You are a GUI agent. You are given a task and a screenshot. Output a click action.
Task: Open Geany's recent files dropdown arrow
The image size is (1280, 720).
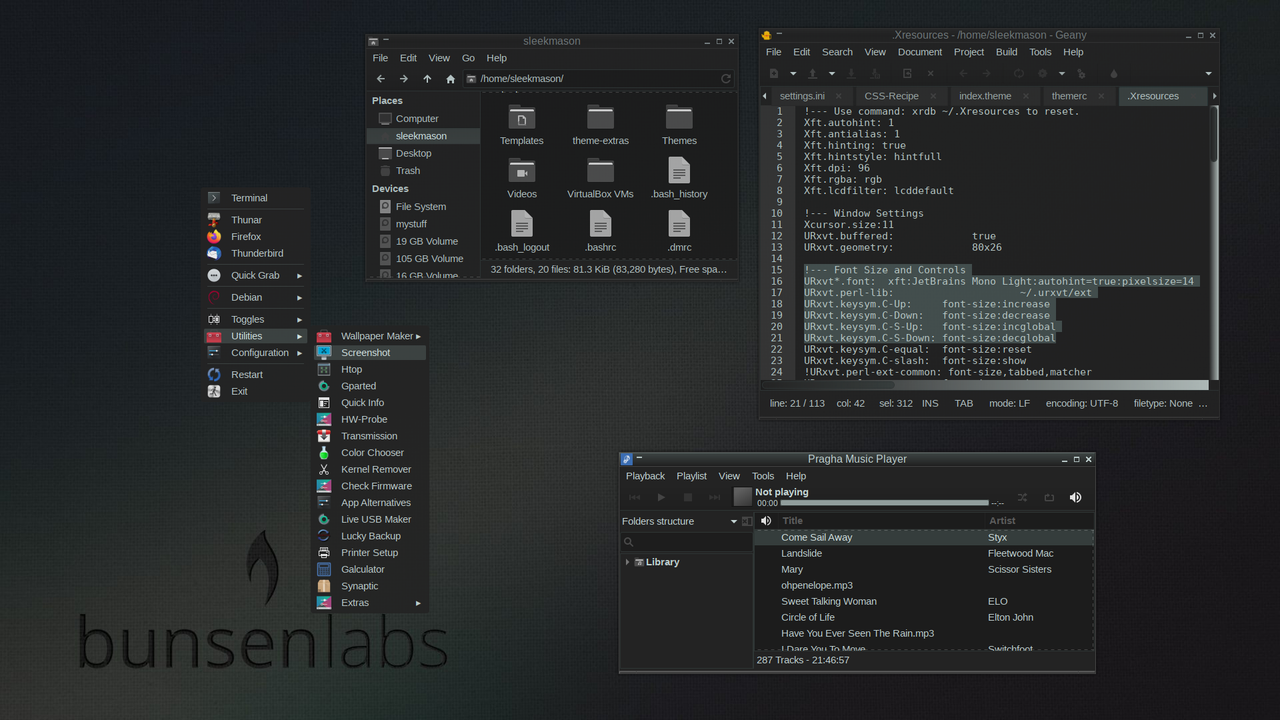832,73
